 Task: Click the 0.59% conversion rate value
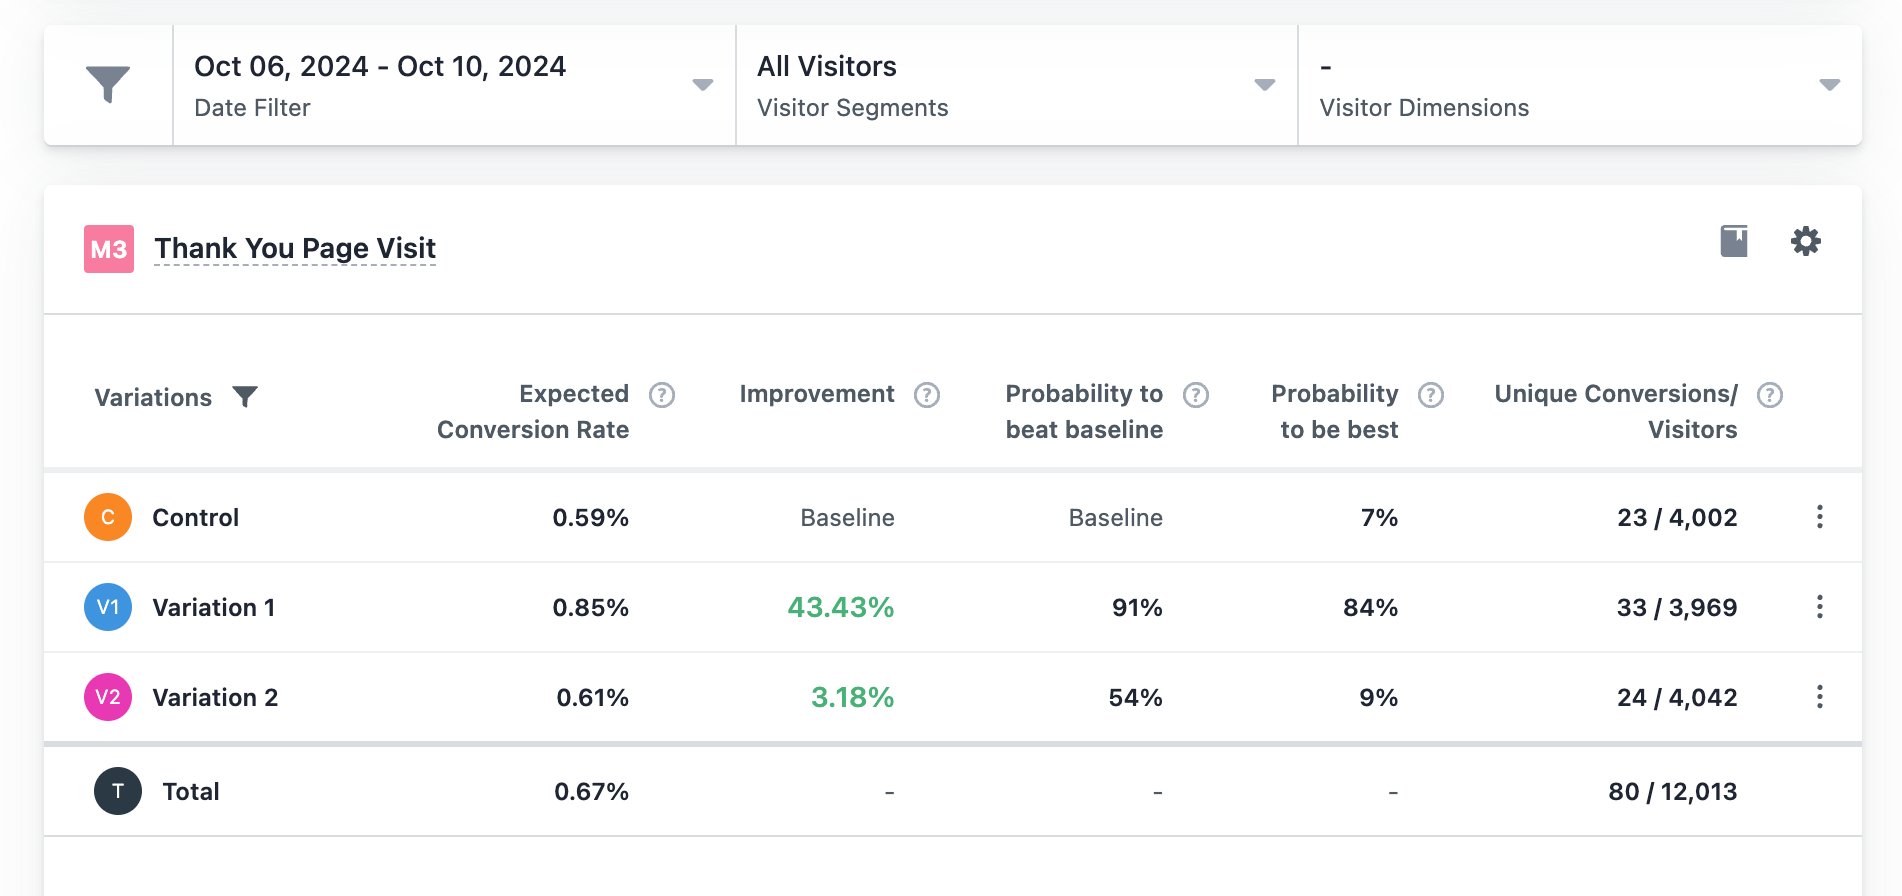591,518
